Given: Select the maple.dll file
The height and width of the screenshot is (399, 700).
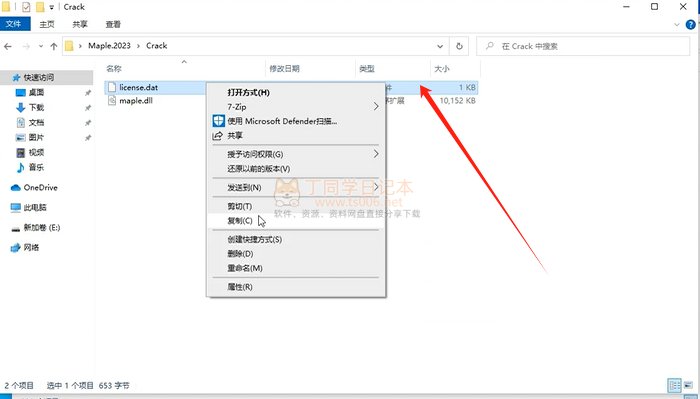Looking at the screenshot, I should point(136,101).
